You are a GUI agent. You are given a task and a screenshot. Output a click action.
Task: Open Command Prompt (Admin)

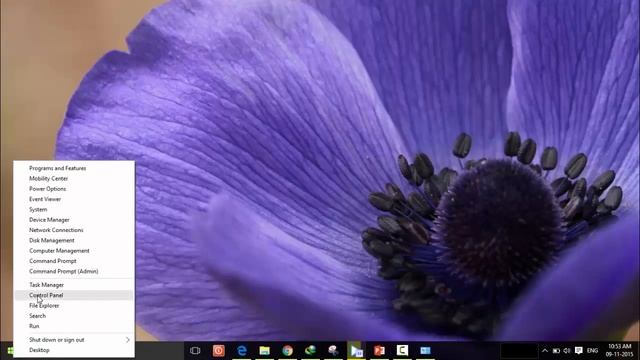(74, 271)
